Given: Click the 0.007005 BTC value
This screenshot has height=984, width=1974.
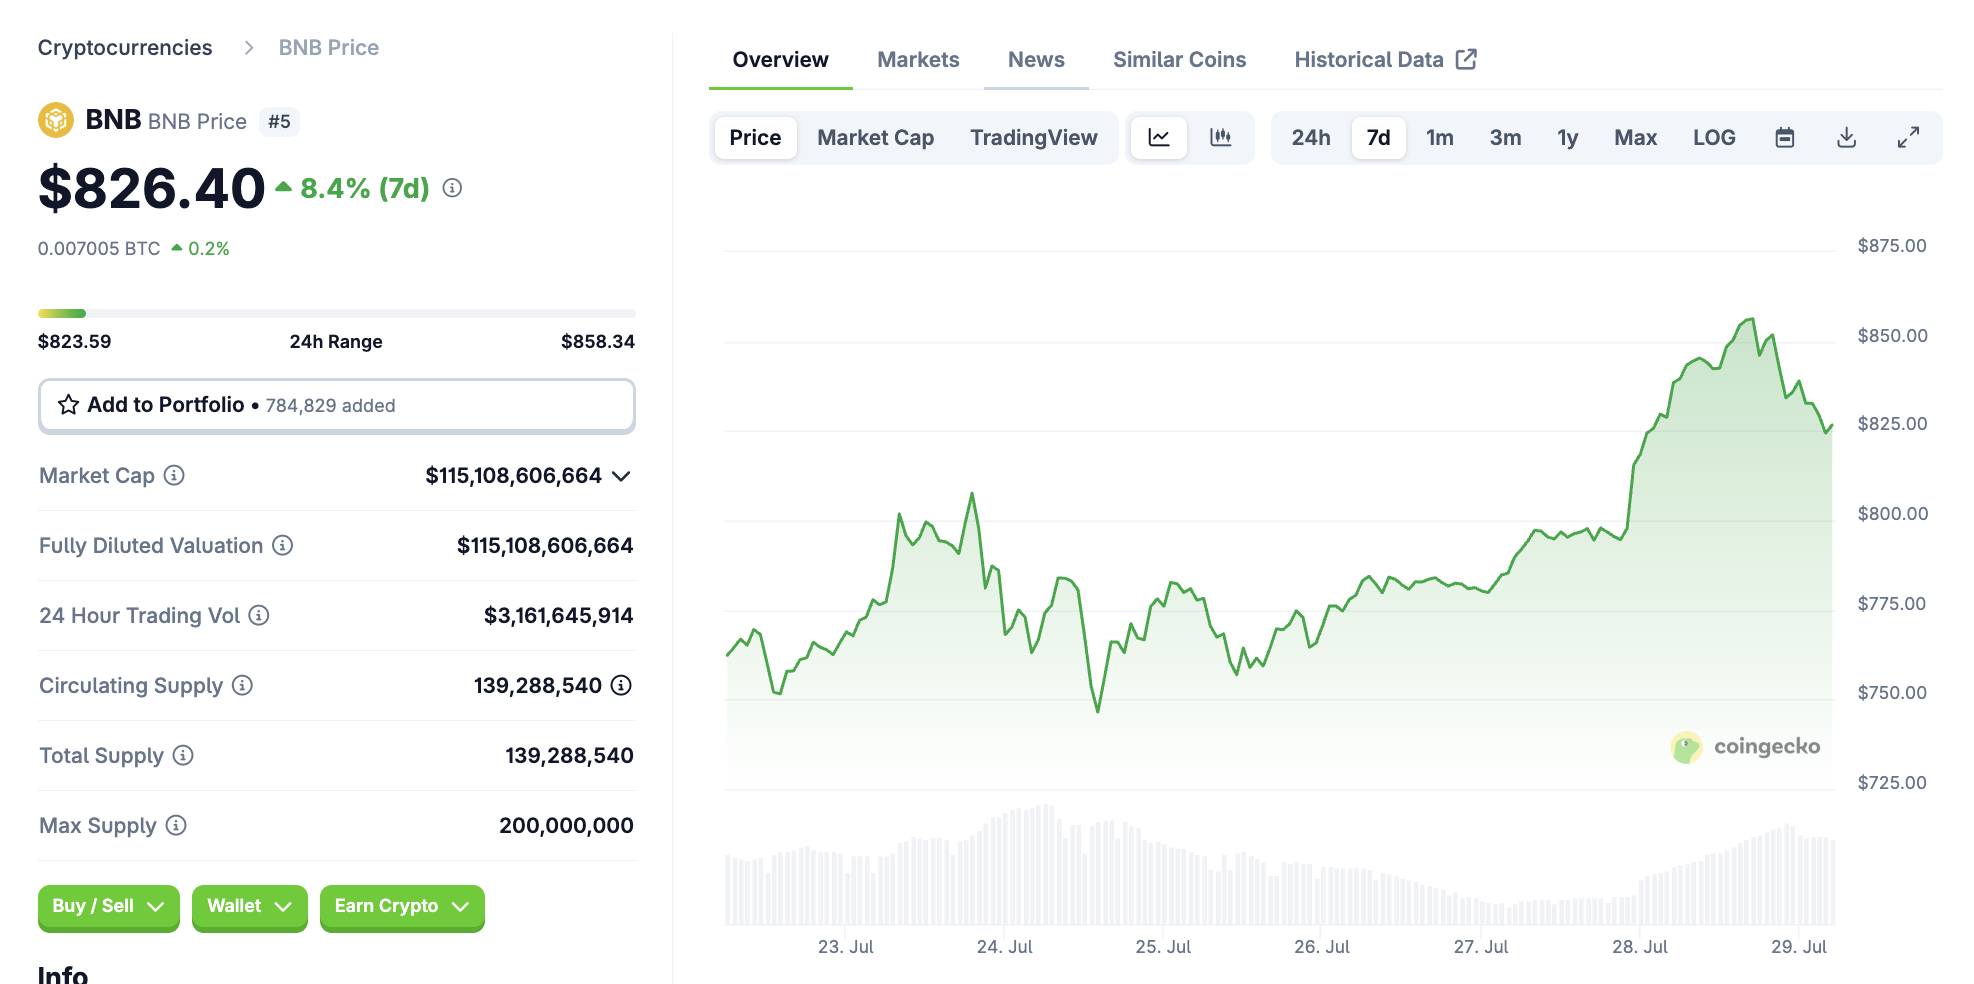Looking at the screenshot, I should [x=99, y=249].
